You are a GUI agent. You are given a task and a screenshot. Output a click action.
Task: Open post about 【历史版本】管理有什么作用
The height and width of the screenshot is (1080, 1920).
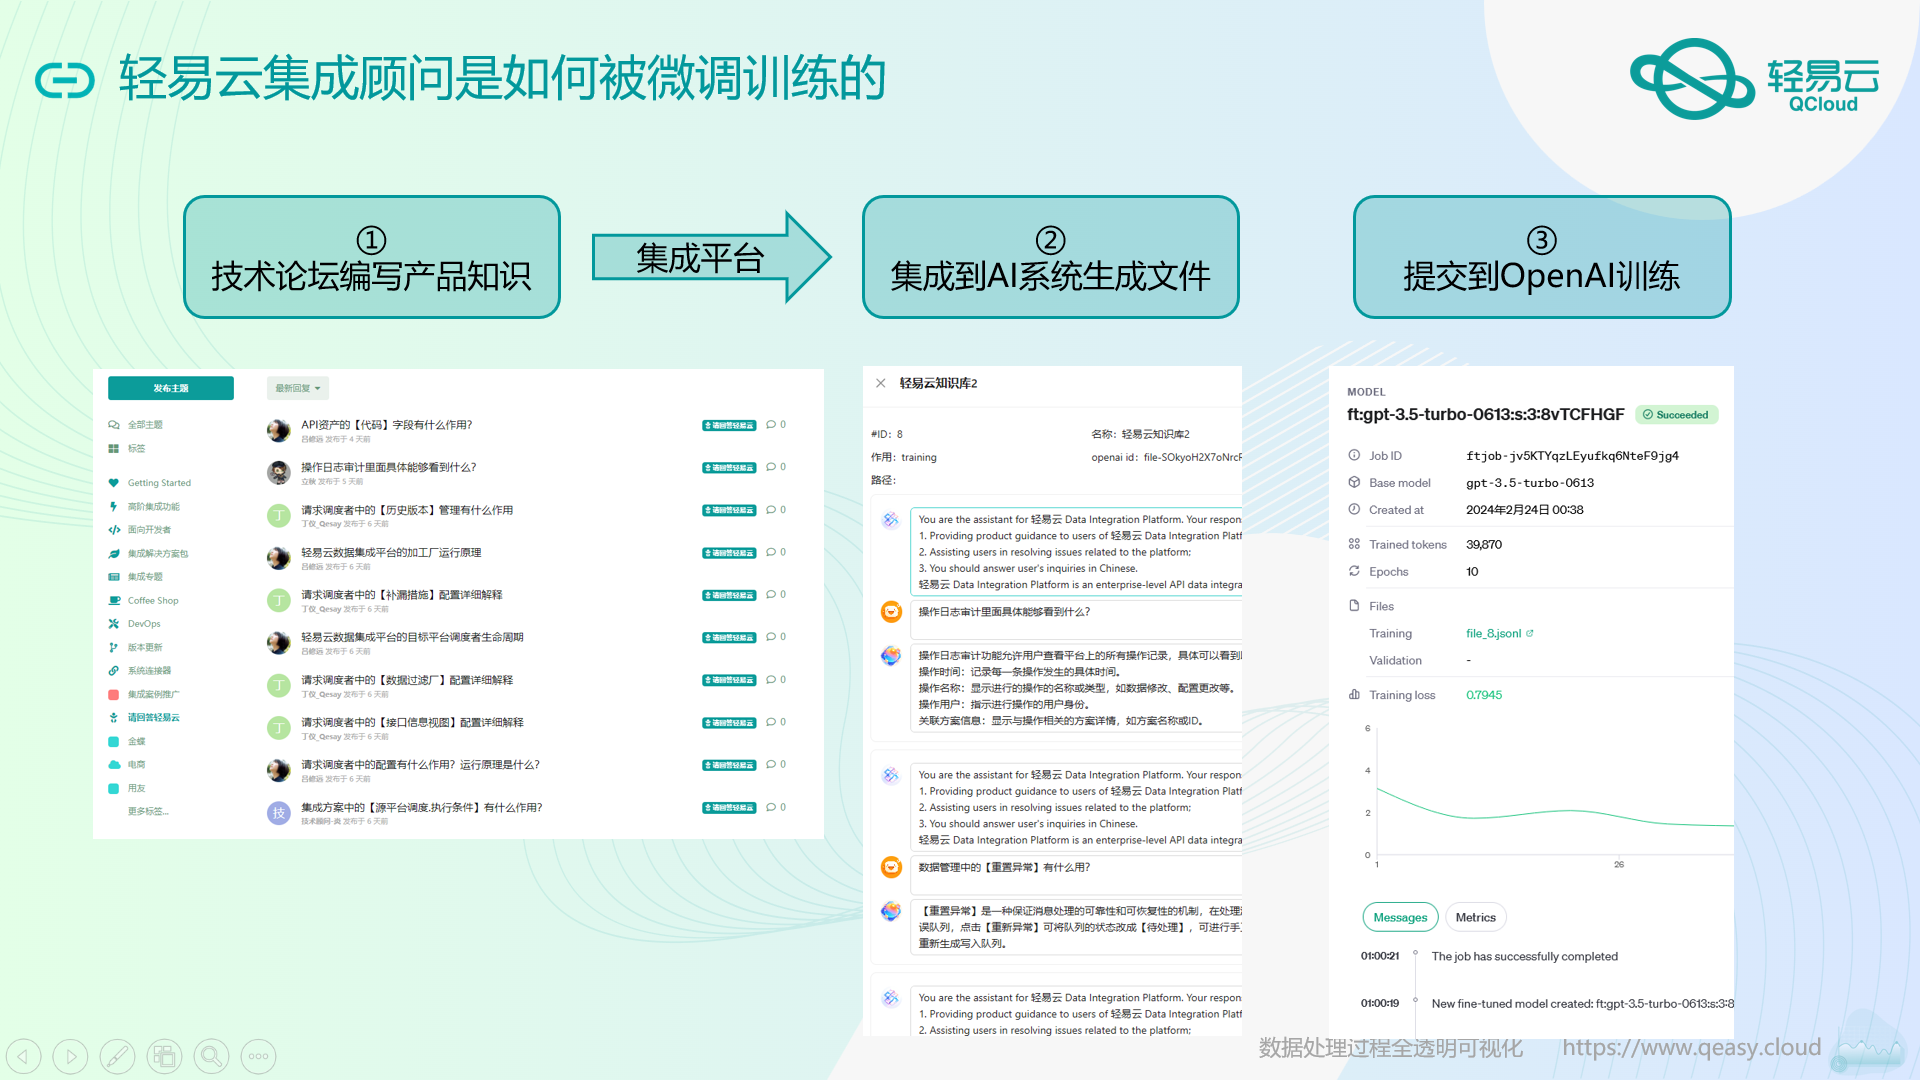coord(407,510)
